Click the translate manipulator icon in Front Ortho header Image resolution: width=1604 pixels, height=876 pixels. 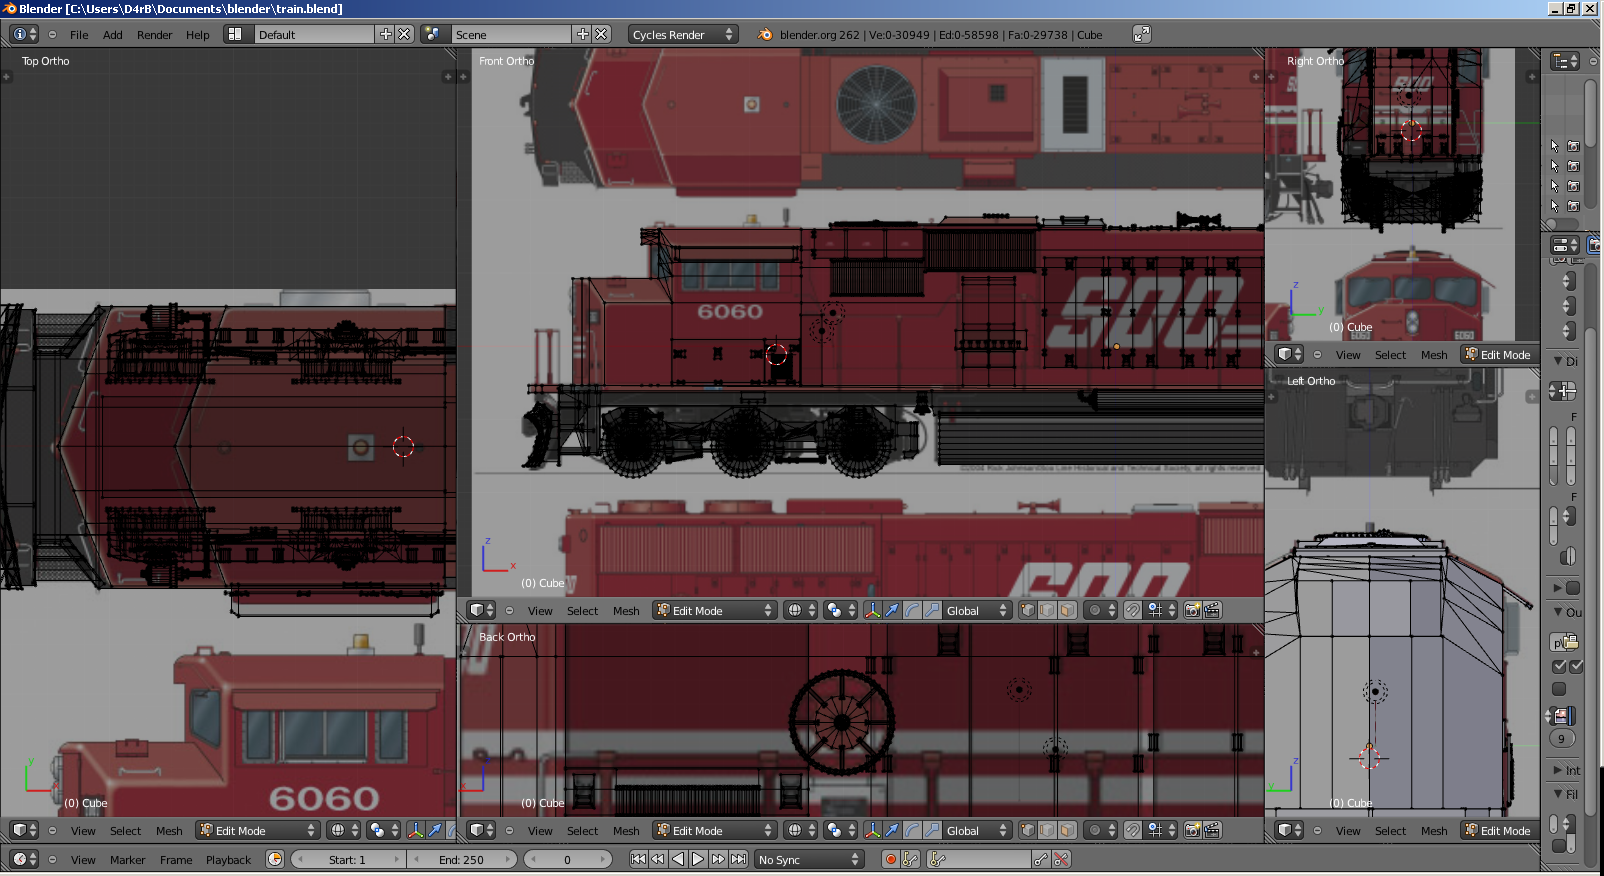tap(892, 610)
